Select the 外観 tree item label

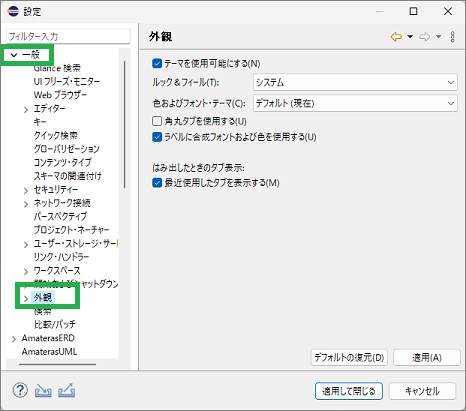click(x=43, y=297)
